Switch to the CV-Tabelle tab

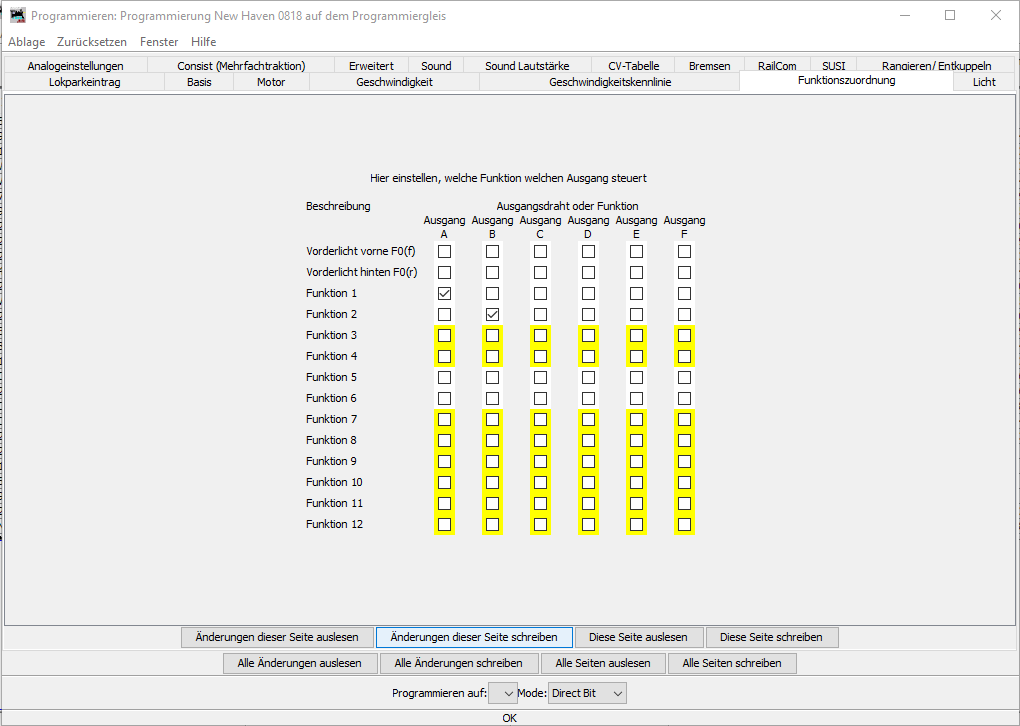pos(633,66)
